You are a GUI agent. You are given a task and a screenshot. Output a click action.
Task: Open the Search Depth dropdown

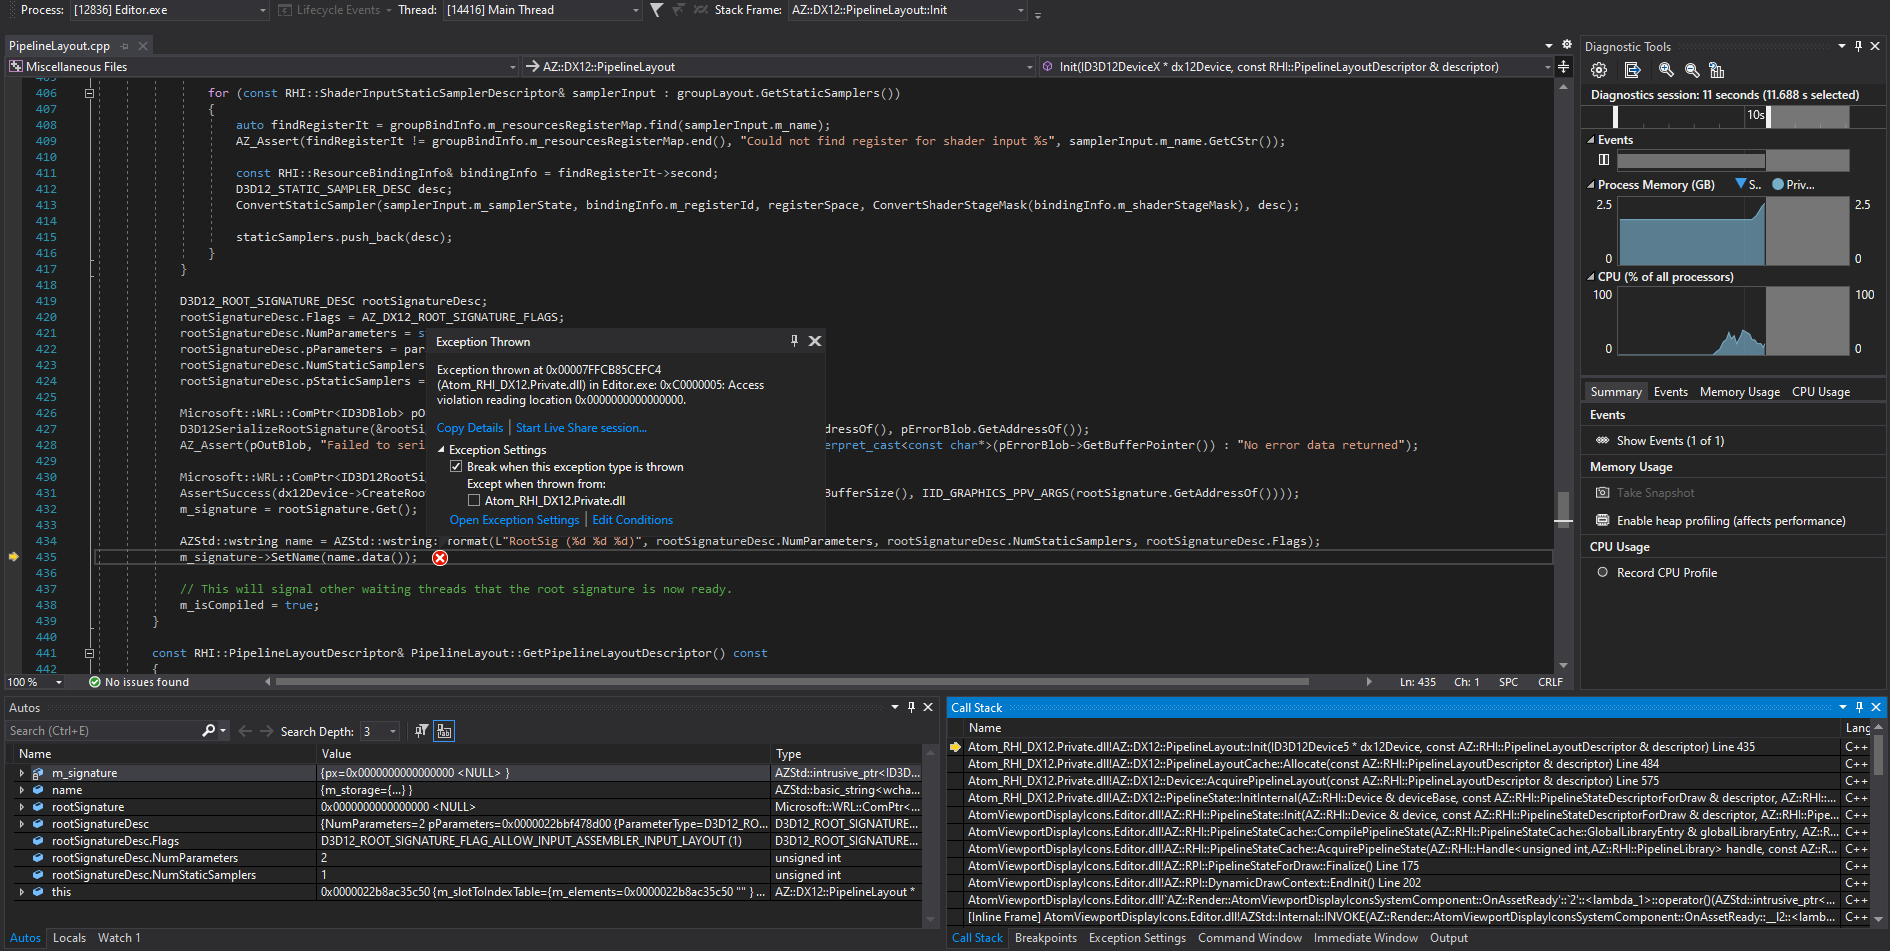(x=392, y=732)
